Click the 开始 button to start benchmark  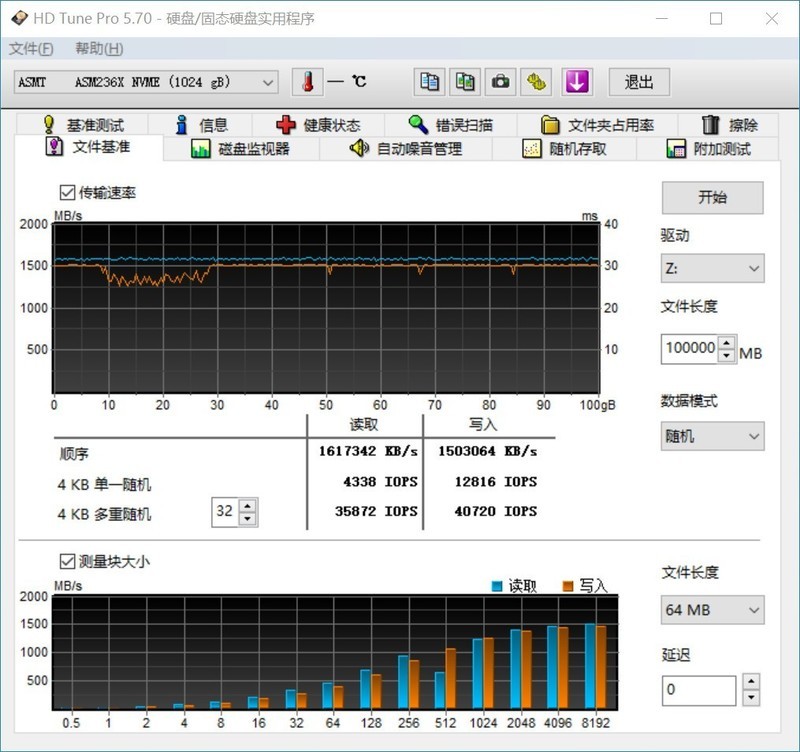712,198
